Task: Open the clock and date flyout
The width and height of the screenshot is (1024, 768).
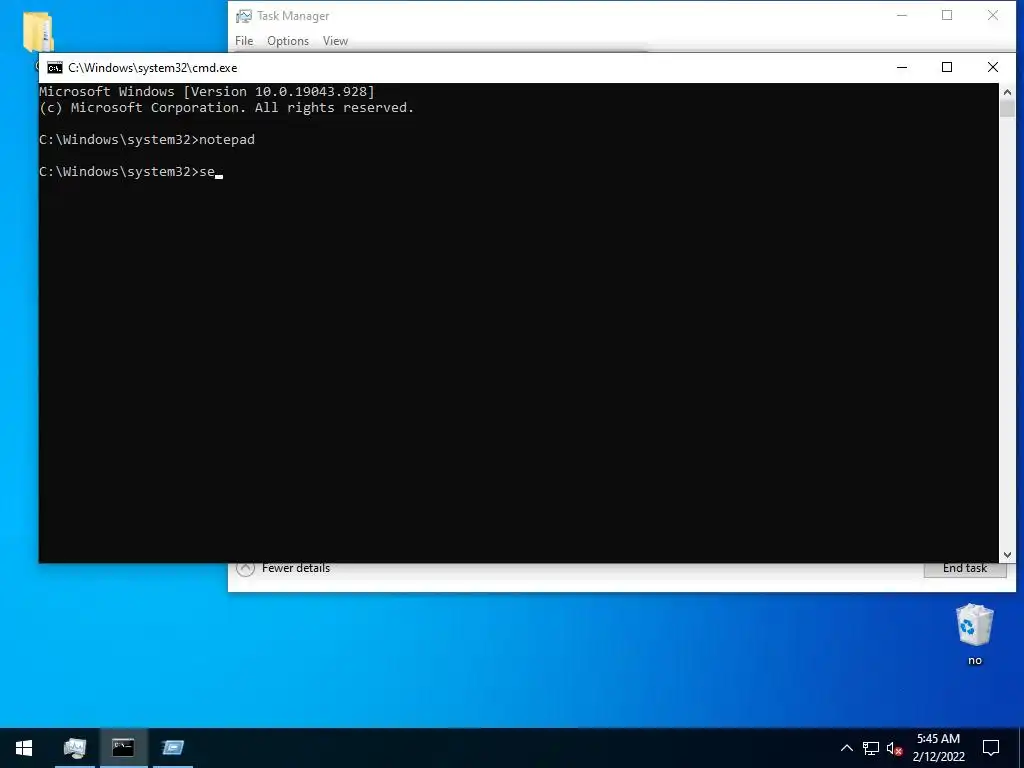Action: click(938, 748)
